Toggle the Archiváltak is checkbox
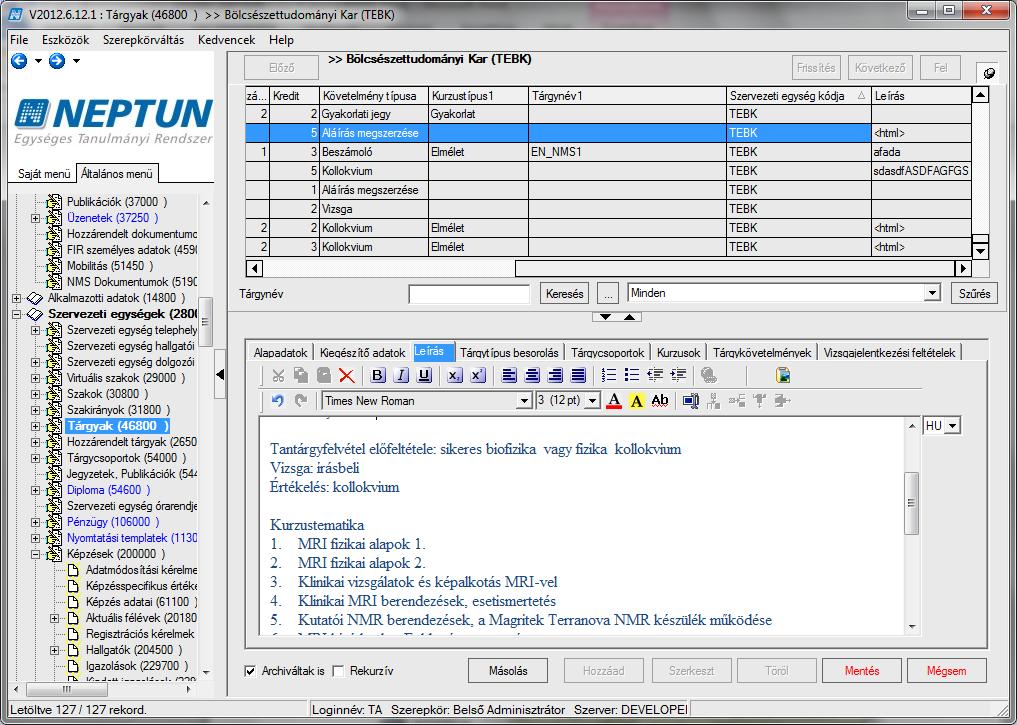The image size is (1017, 725). [x=250, y=671]
